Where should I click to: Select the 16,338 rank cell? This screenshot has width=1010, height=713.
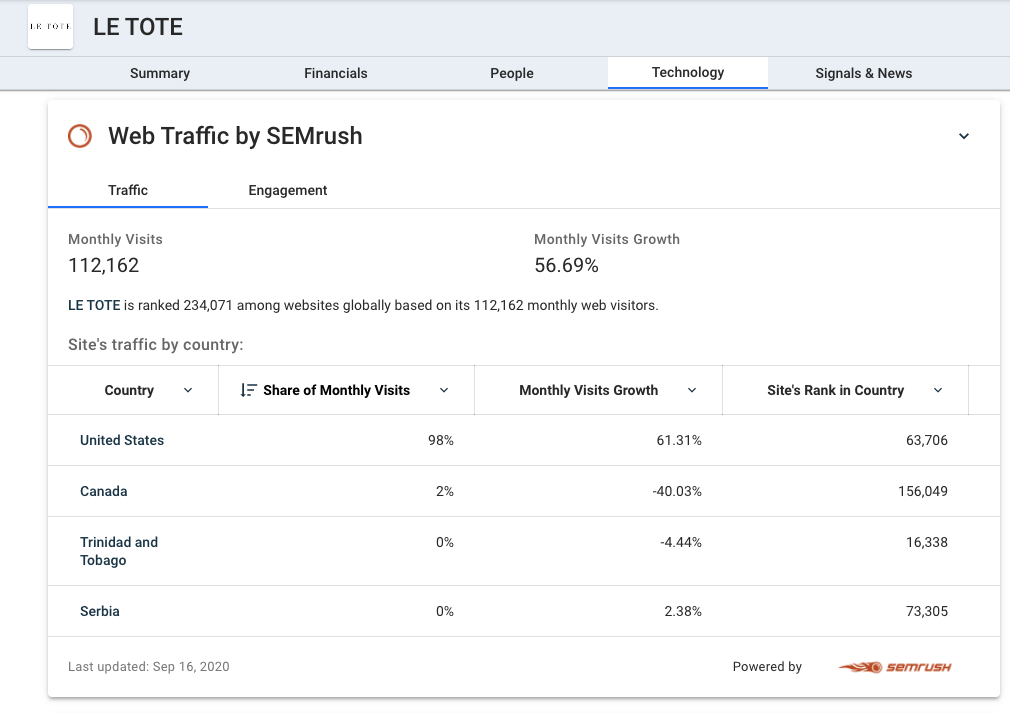(927, 542)
